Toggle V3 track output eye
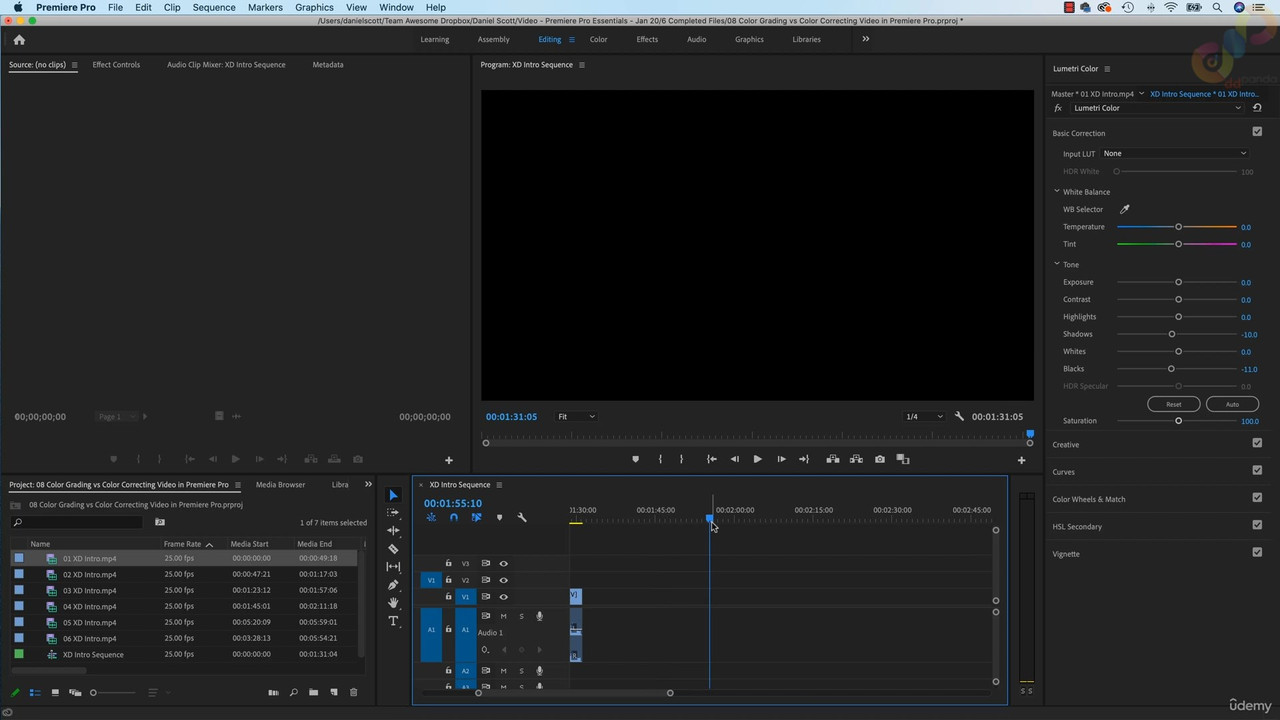The height and width of the screenshot is (720, 1280). coord(503,563)
